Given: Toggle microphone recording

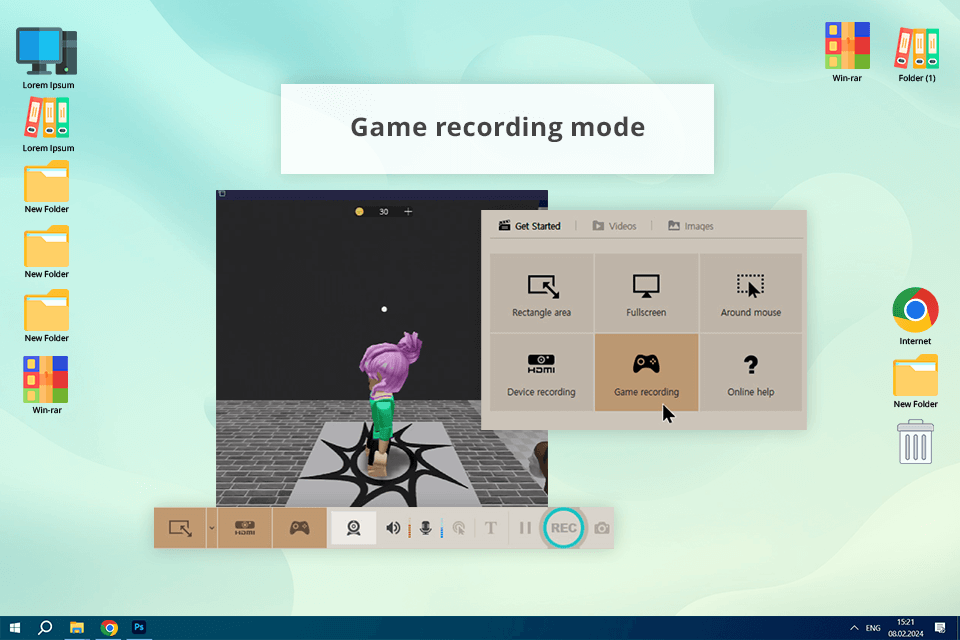Looking at the screenshot, I should pyautogui.click(x=426, y=528).
